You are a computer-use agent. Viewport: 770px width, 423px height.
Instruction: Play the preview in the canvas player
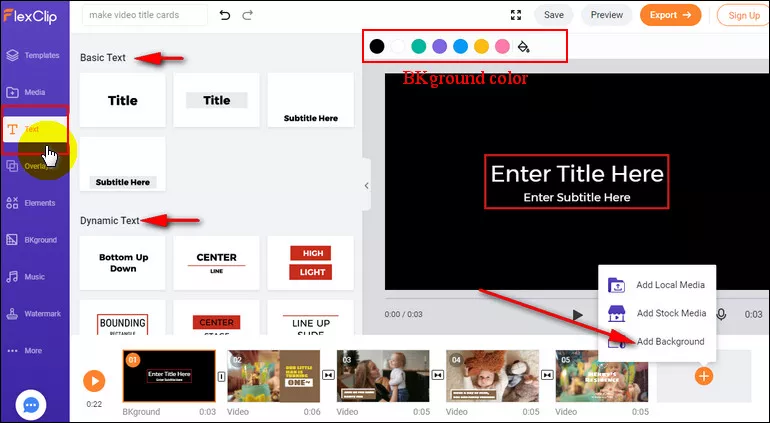pyautogui.click(x=578, y=314)
